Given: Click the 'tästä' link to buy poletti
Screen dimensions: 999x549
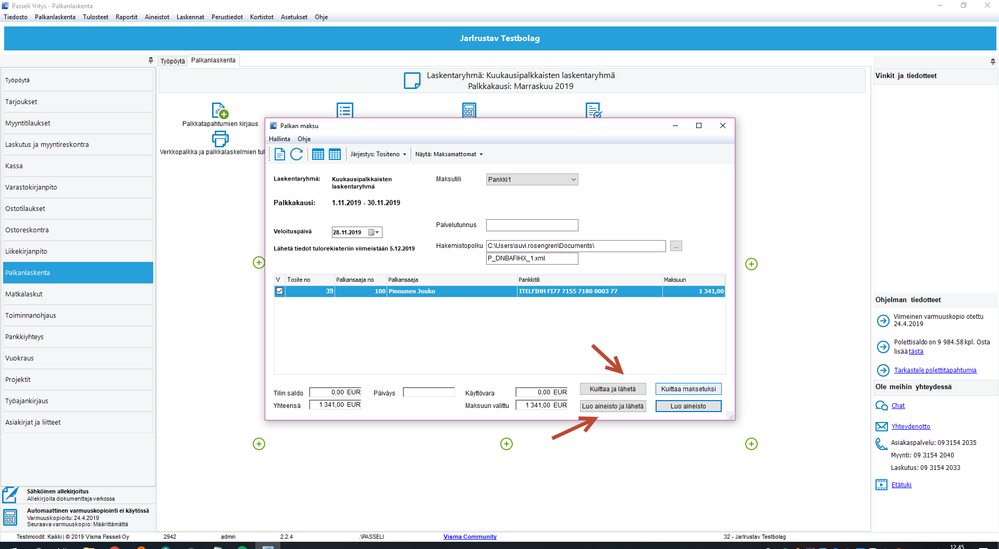Looking at the screenshot, I should tap(916, 352).
